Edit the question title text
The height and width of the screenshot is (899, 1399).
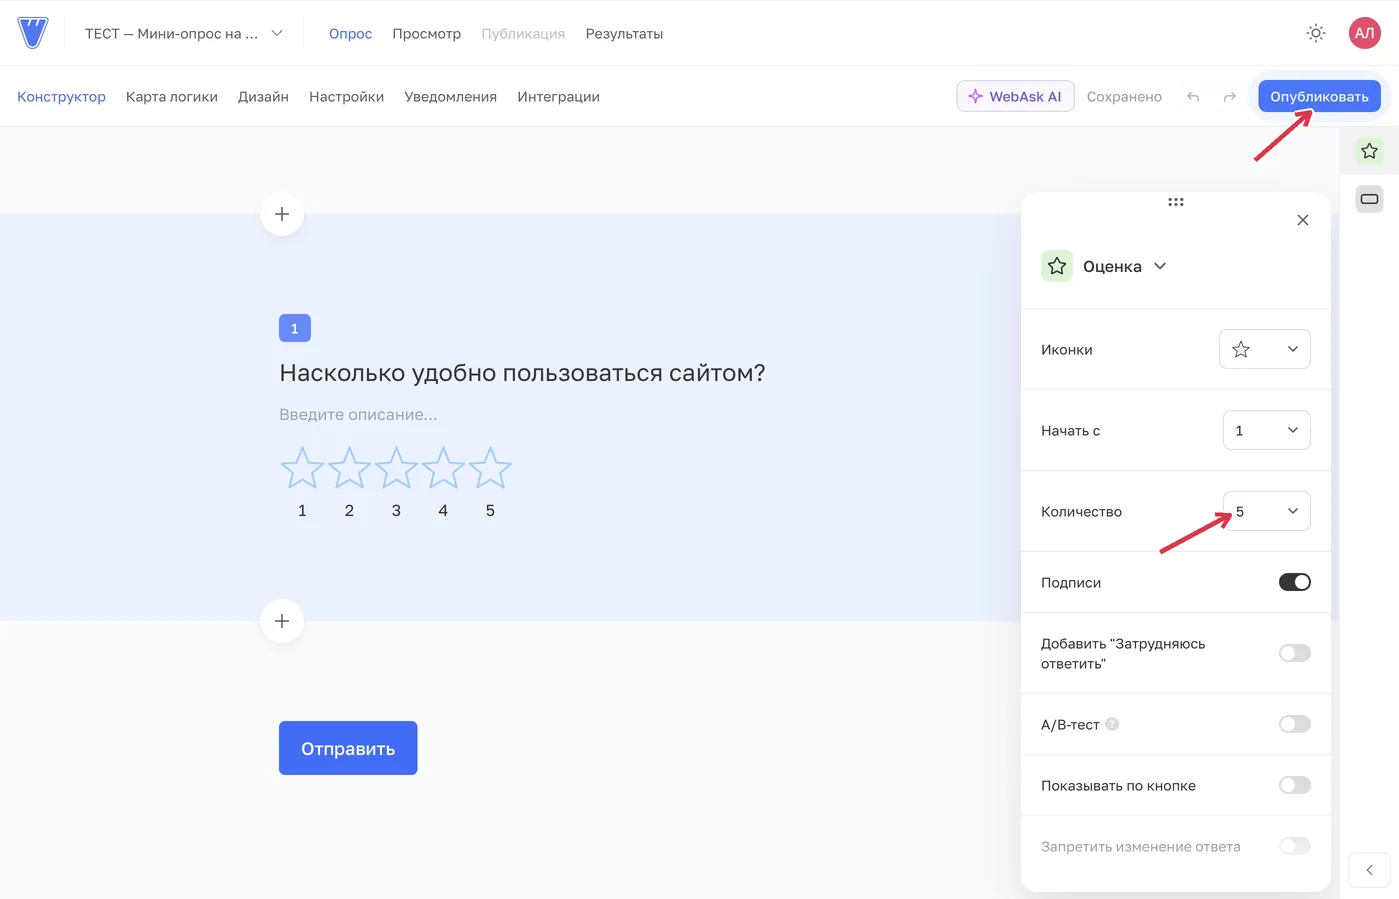pos(522,373)
